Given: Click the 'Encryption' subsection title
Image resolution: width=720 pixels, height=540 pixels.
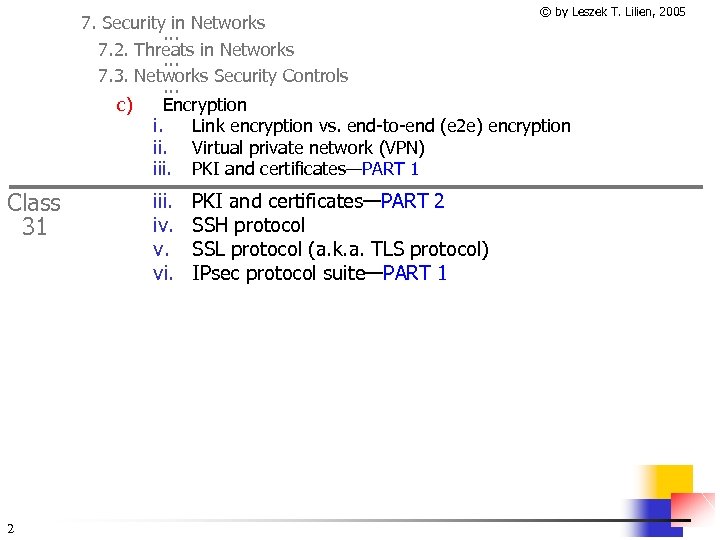Looking at the screenshot, I should click(205, 104).
